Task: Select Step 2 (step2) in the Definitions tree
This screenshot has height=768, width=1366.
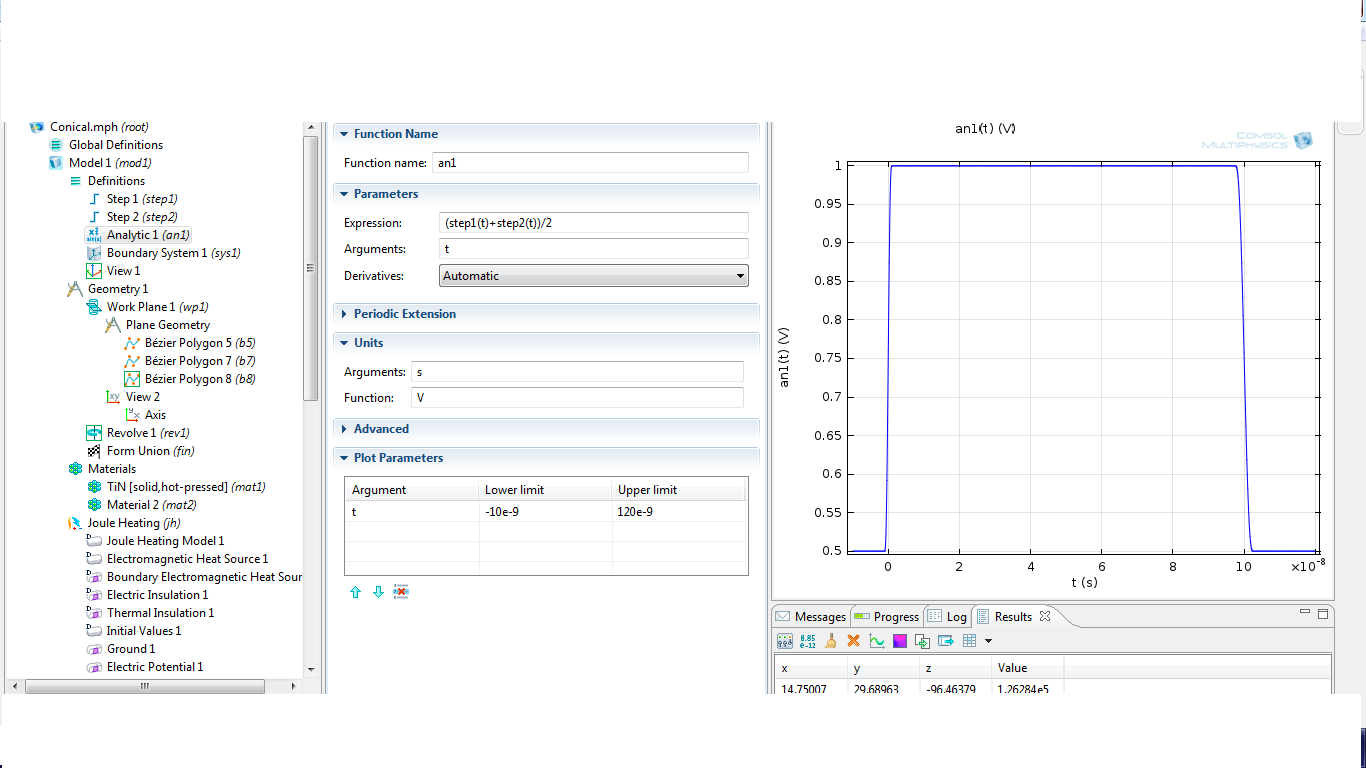Action: 141,217
